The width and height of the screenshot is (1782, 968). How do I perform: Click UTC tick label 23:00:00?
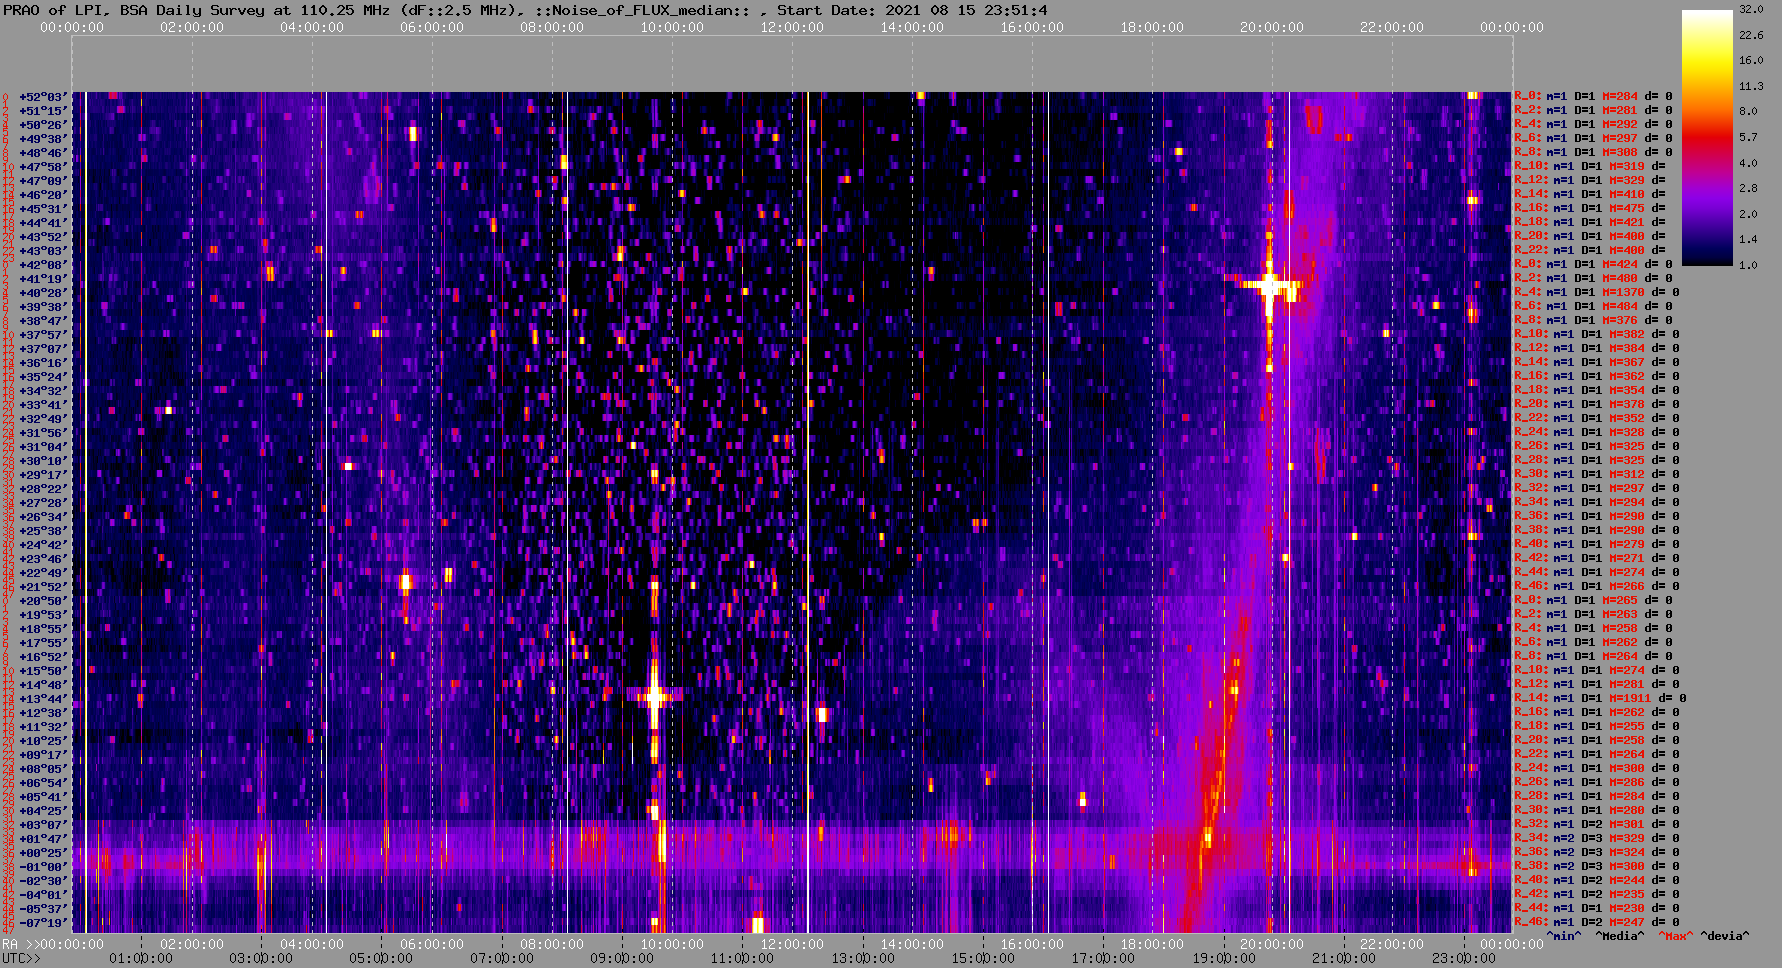pos(1464,958)
